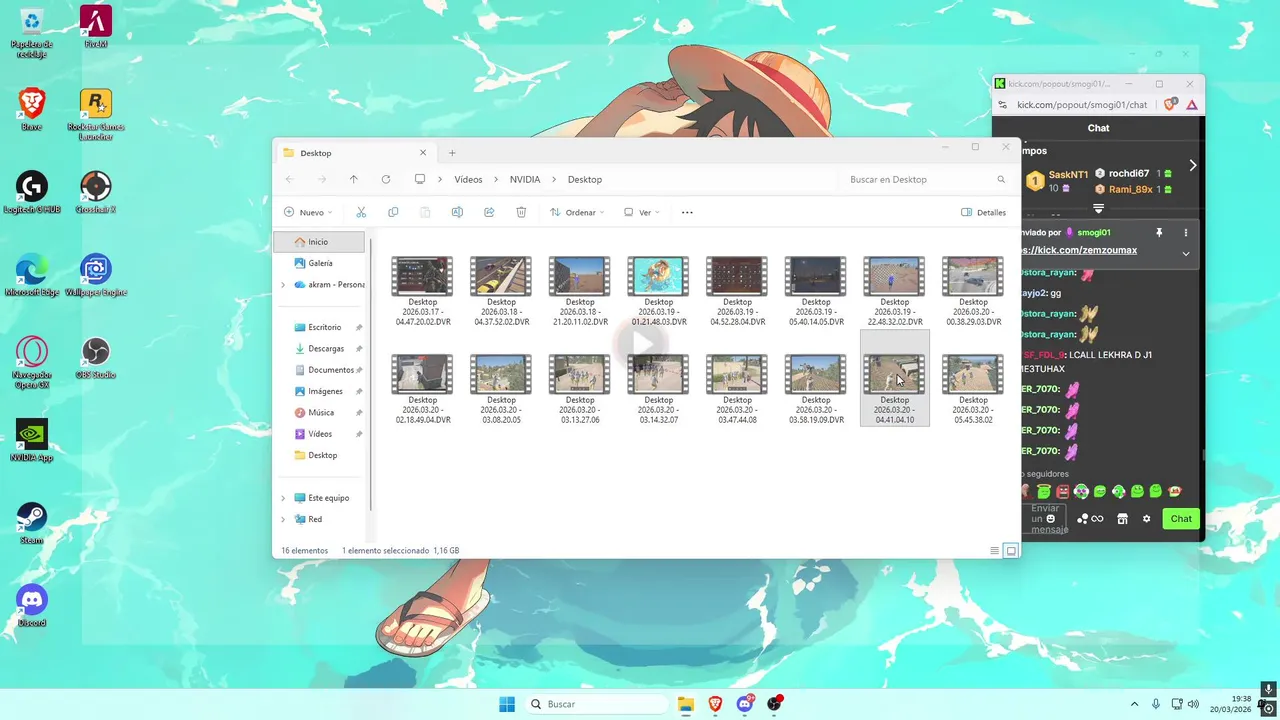Switch to large thumbnails view in status bar
The height and width of the screenshot is (720, 1280).
1011,551
